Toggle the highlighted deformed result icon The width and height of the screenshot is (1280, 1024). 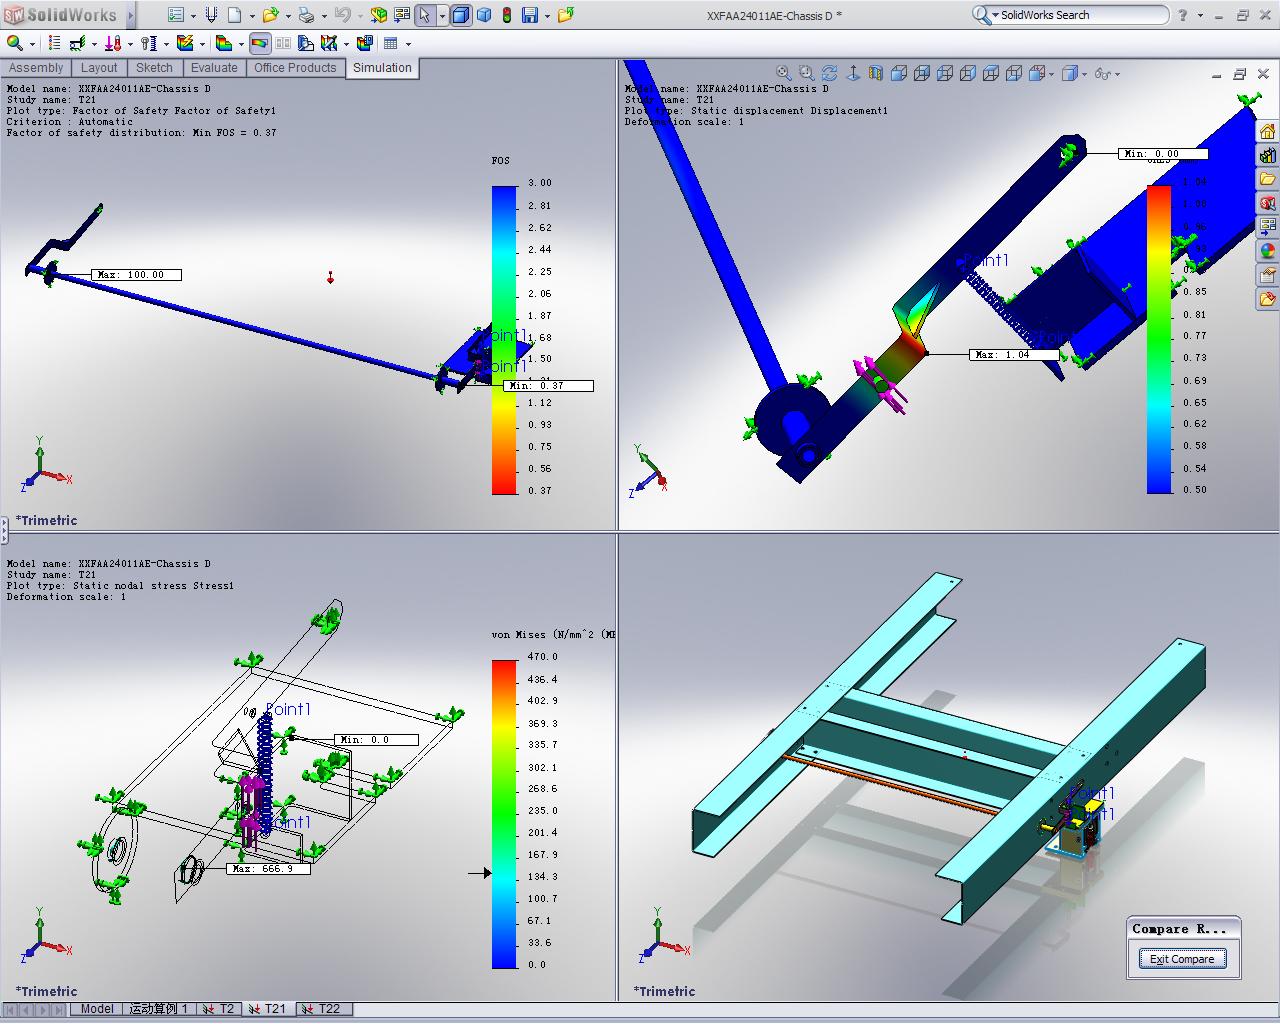pos(260,43)
